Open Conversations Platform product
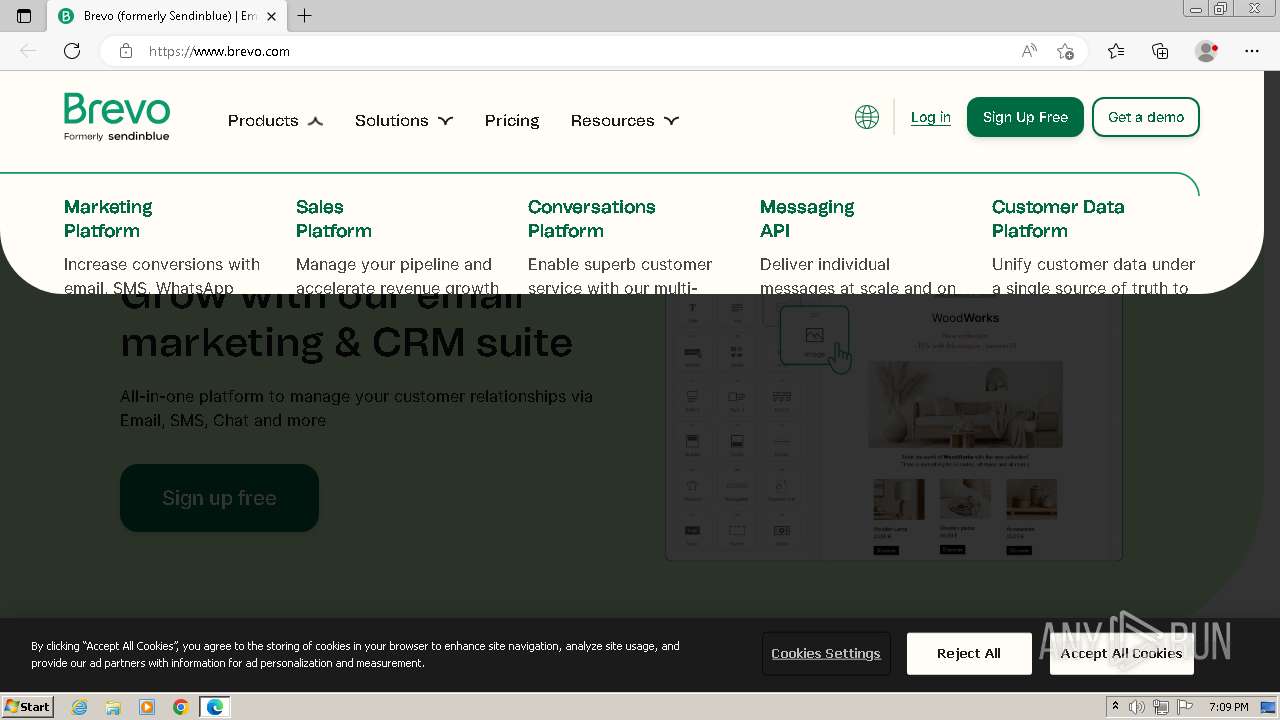The height and width of the screenshot is (720, 1280). click(592, 219)
